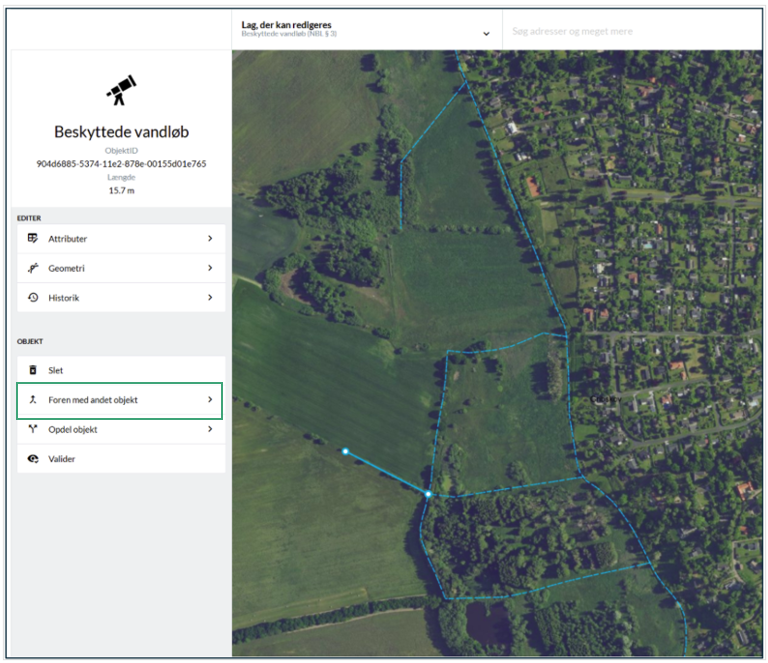This screenshot has height=663, width=768.
Task: Expand the Attributer chevron arrow
Action: click(210, 238)
